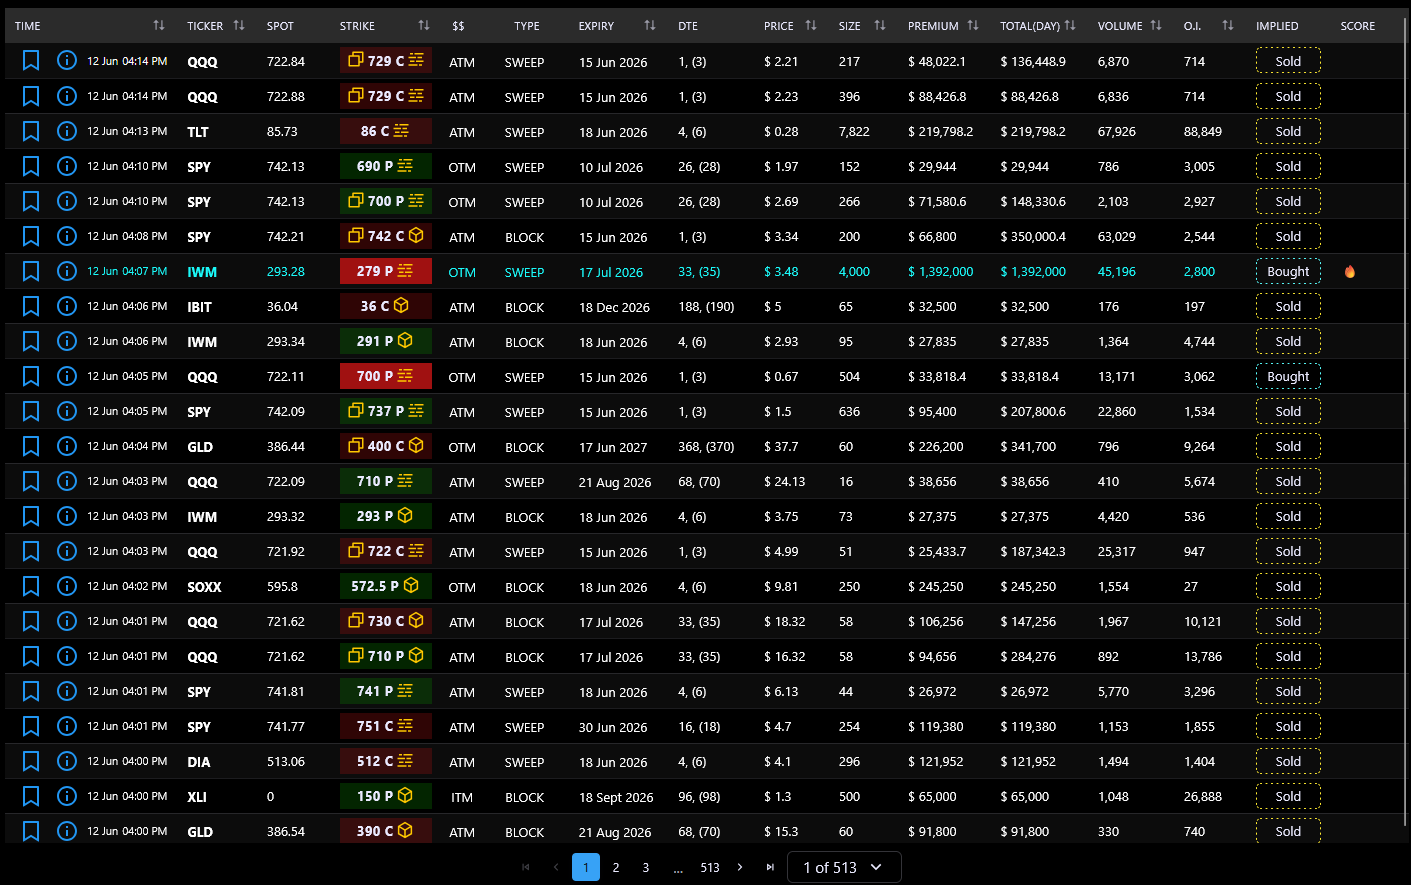Click the SOXX ticker cell
This screenshot has height=885, width=1411.
pyautogui.click(x=204, y=587)
